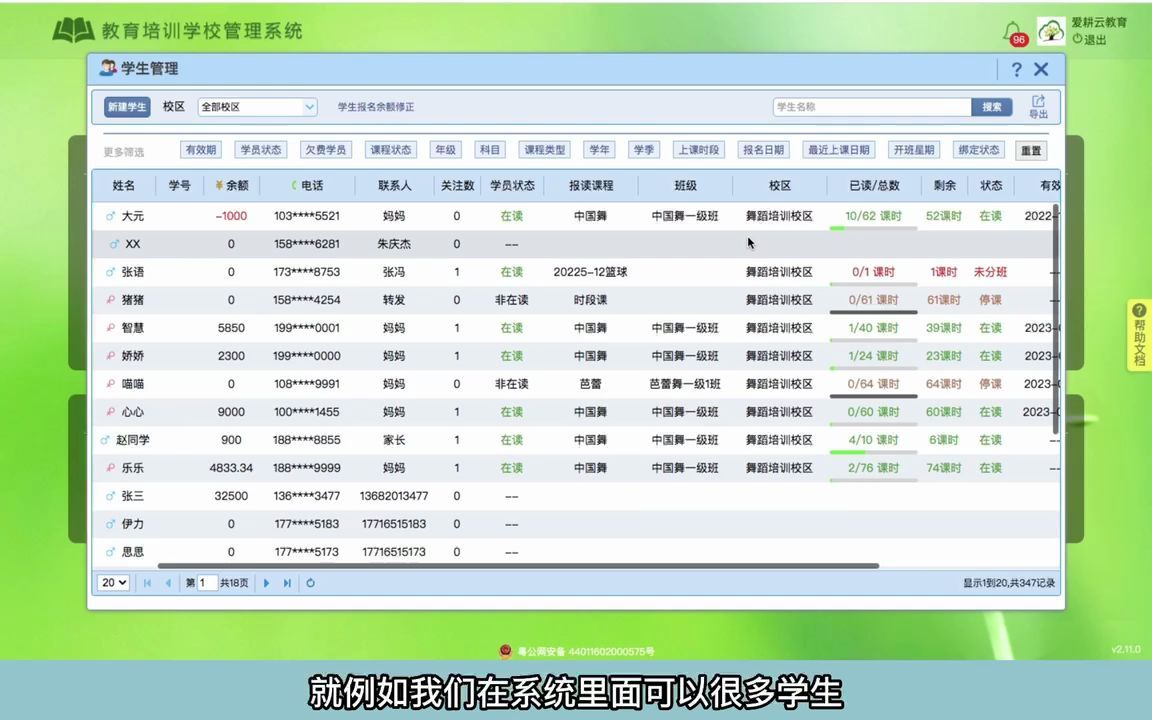Click the refresh icon in the pagination bar
This screenshot has width=1152, height=720.
(310, 582)
